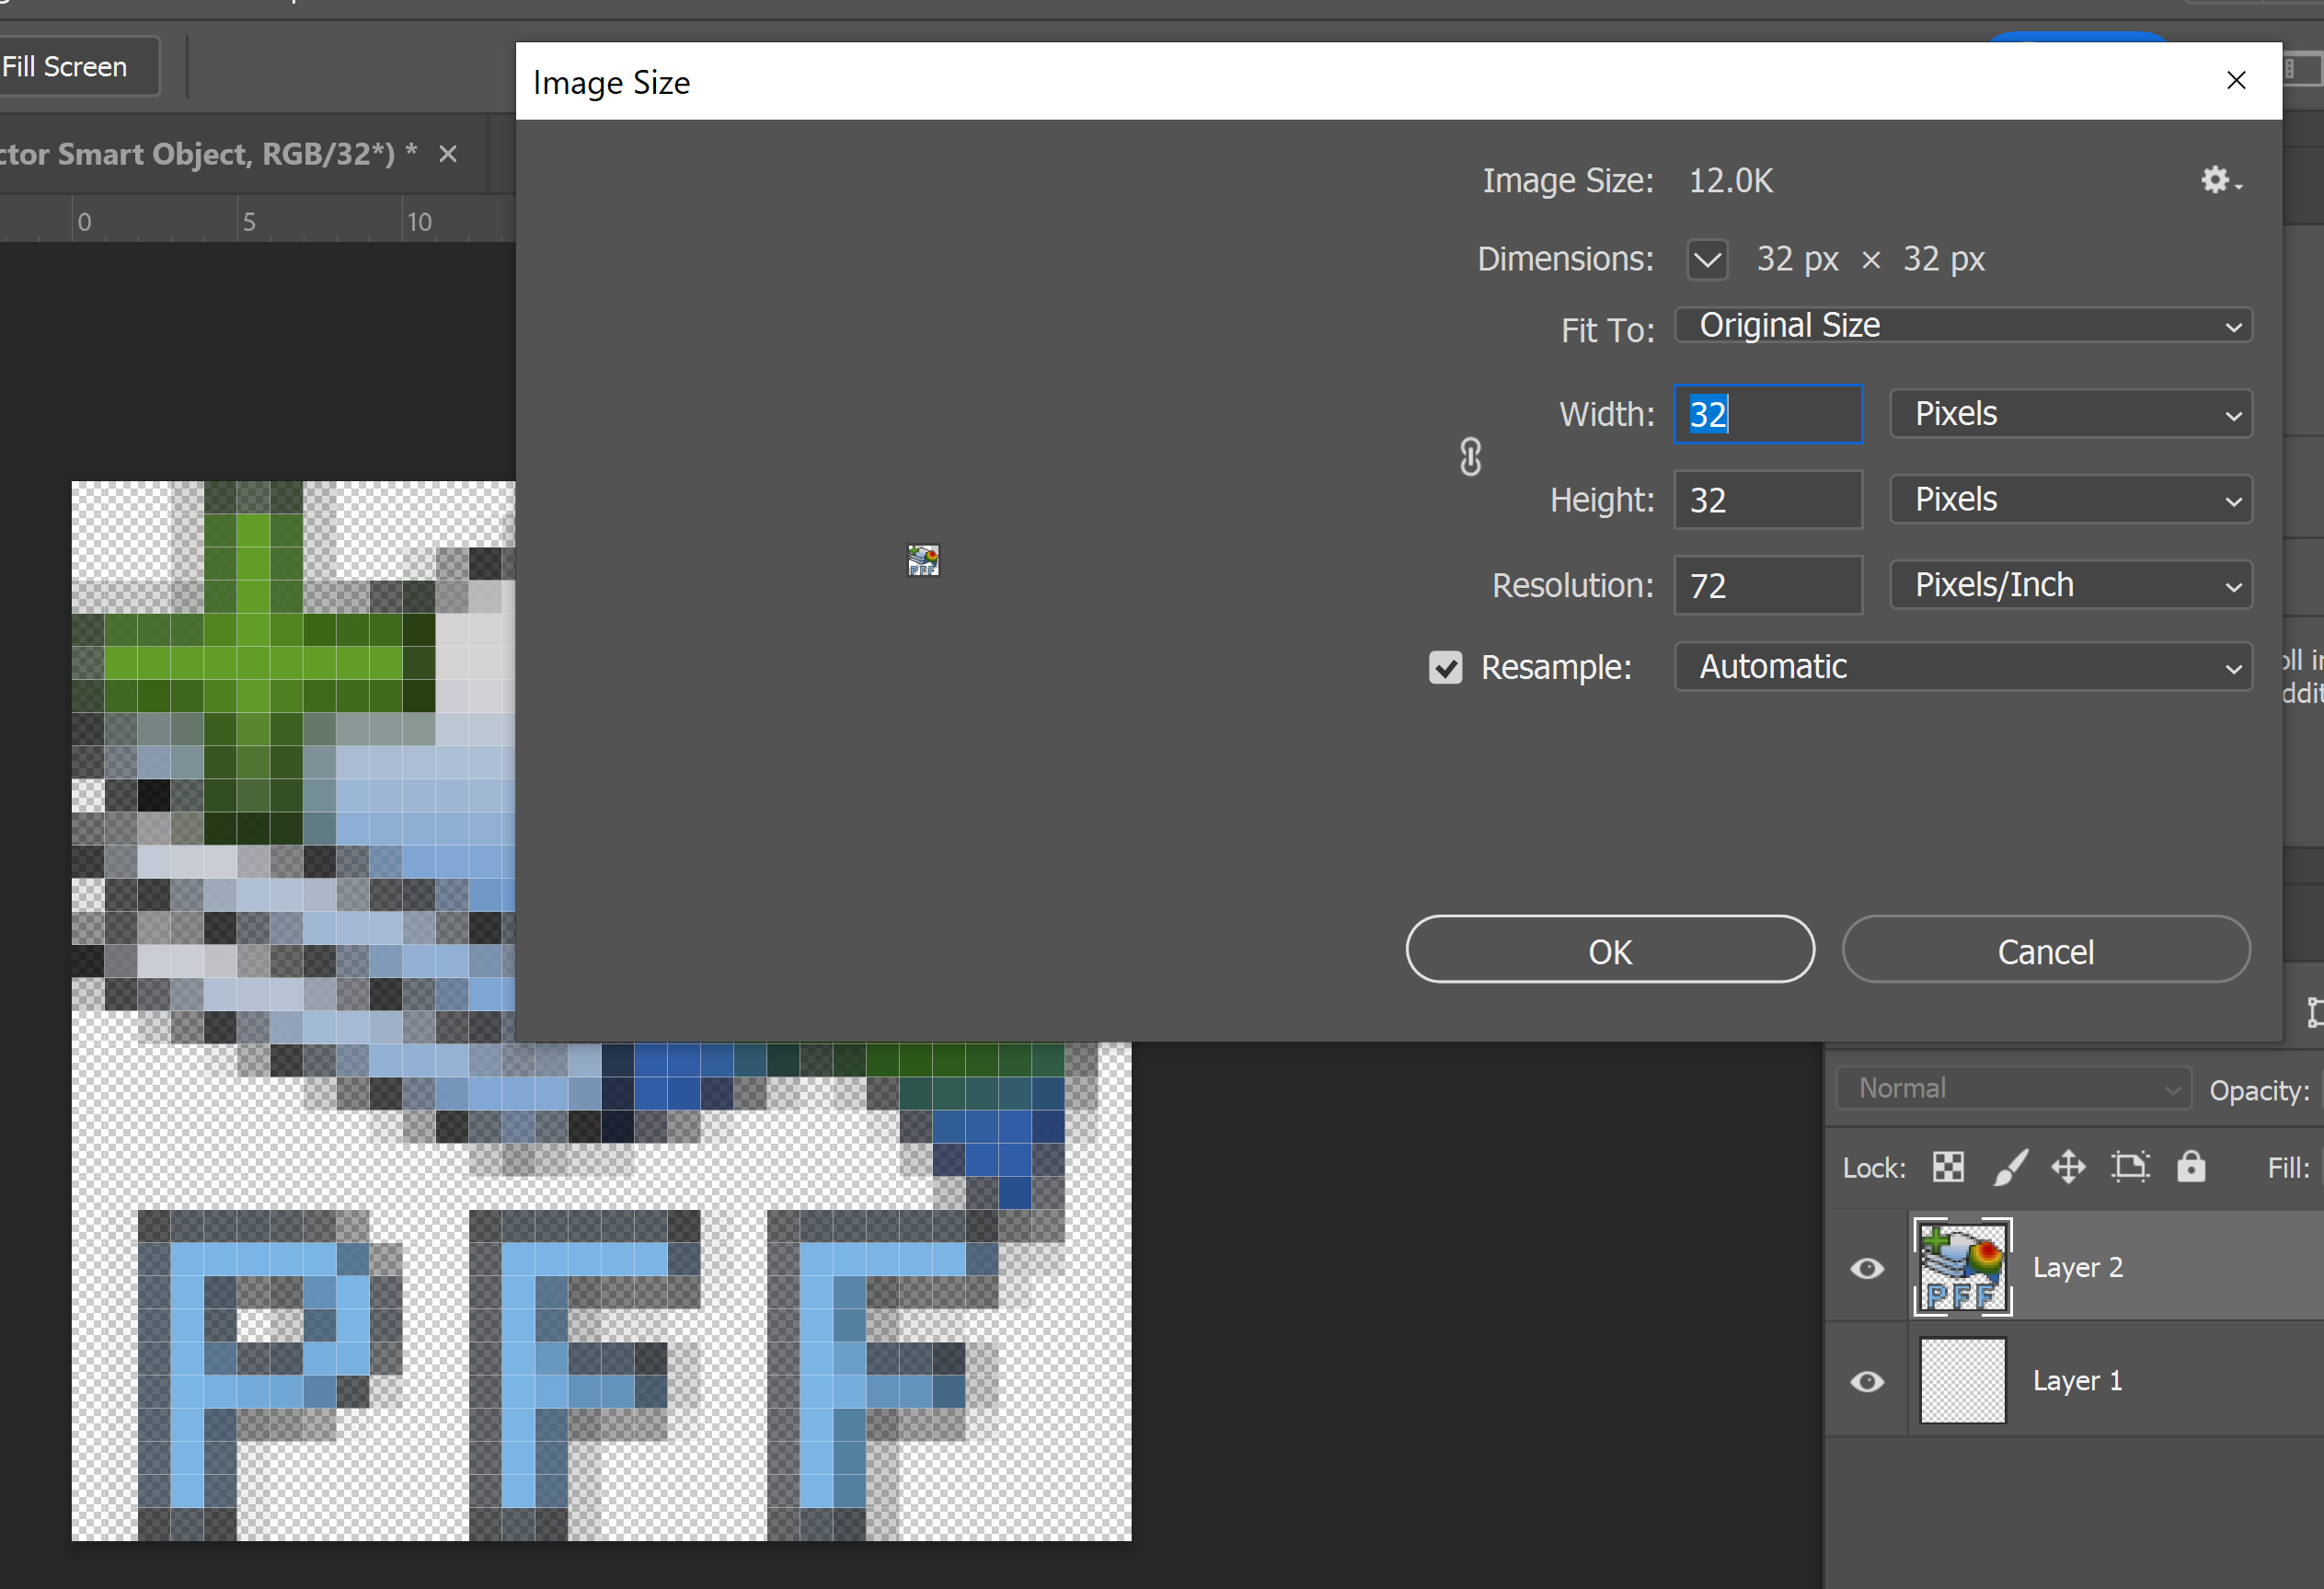The height and width of the screenshot is (1589, 2324).
Task: Click the lock position move icon
Action: (2068, 1167)
